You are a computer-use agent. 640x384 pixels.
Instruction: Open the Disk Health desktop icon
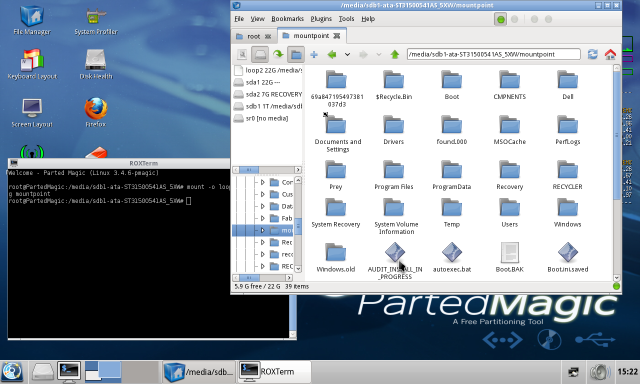tap(96, 64)
